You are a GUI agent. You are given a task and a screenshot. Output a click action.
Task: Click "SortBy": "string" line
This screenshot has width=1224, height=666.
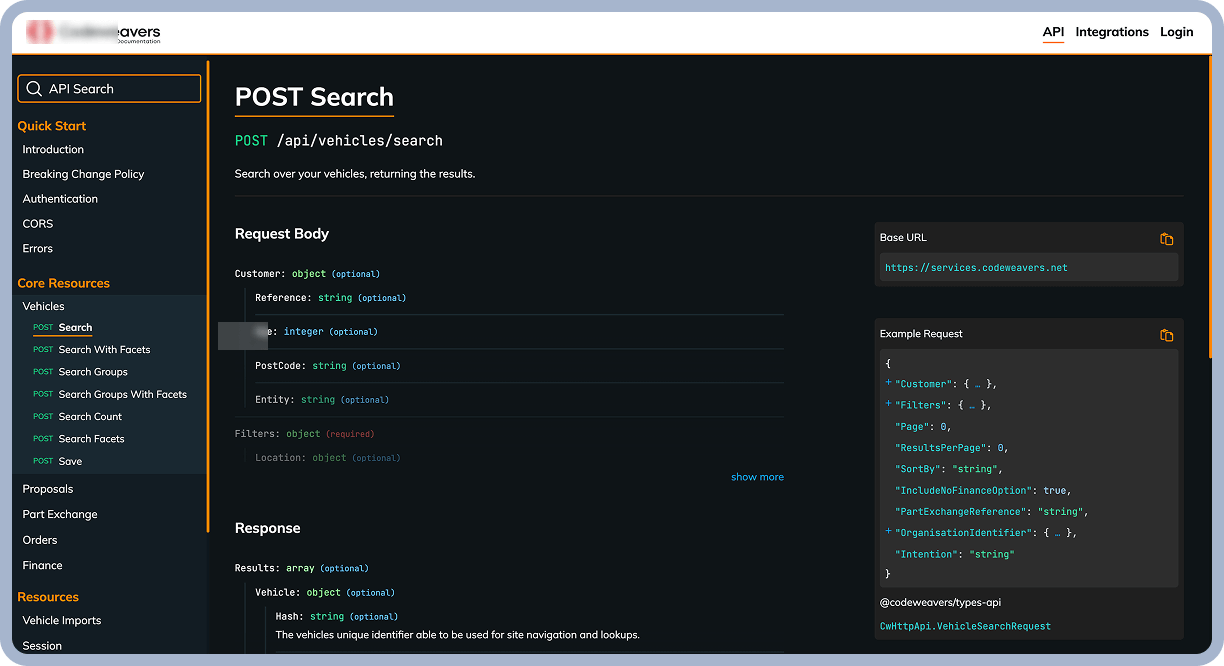[949, 469]
